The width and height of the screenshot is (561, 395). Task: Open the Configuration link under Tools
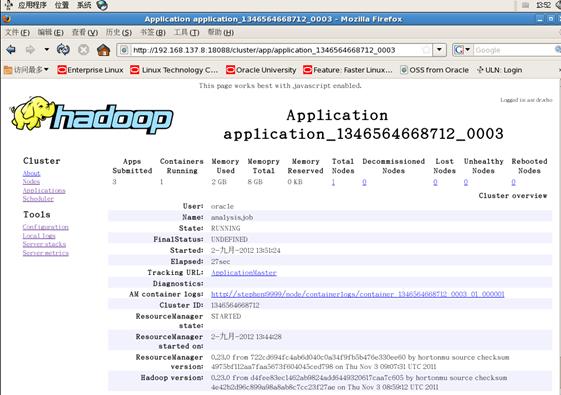coord(45,227)
